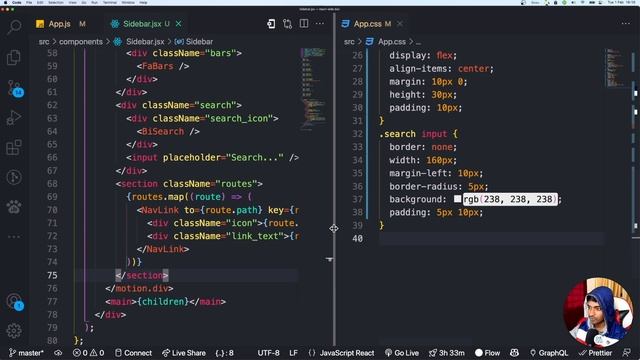Select the App.css tab
Viewport: 640px width, 360px height.
367,24
